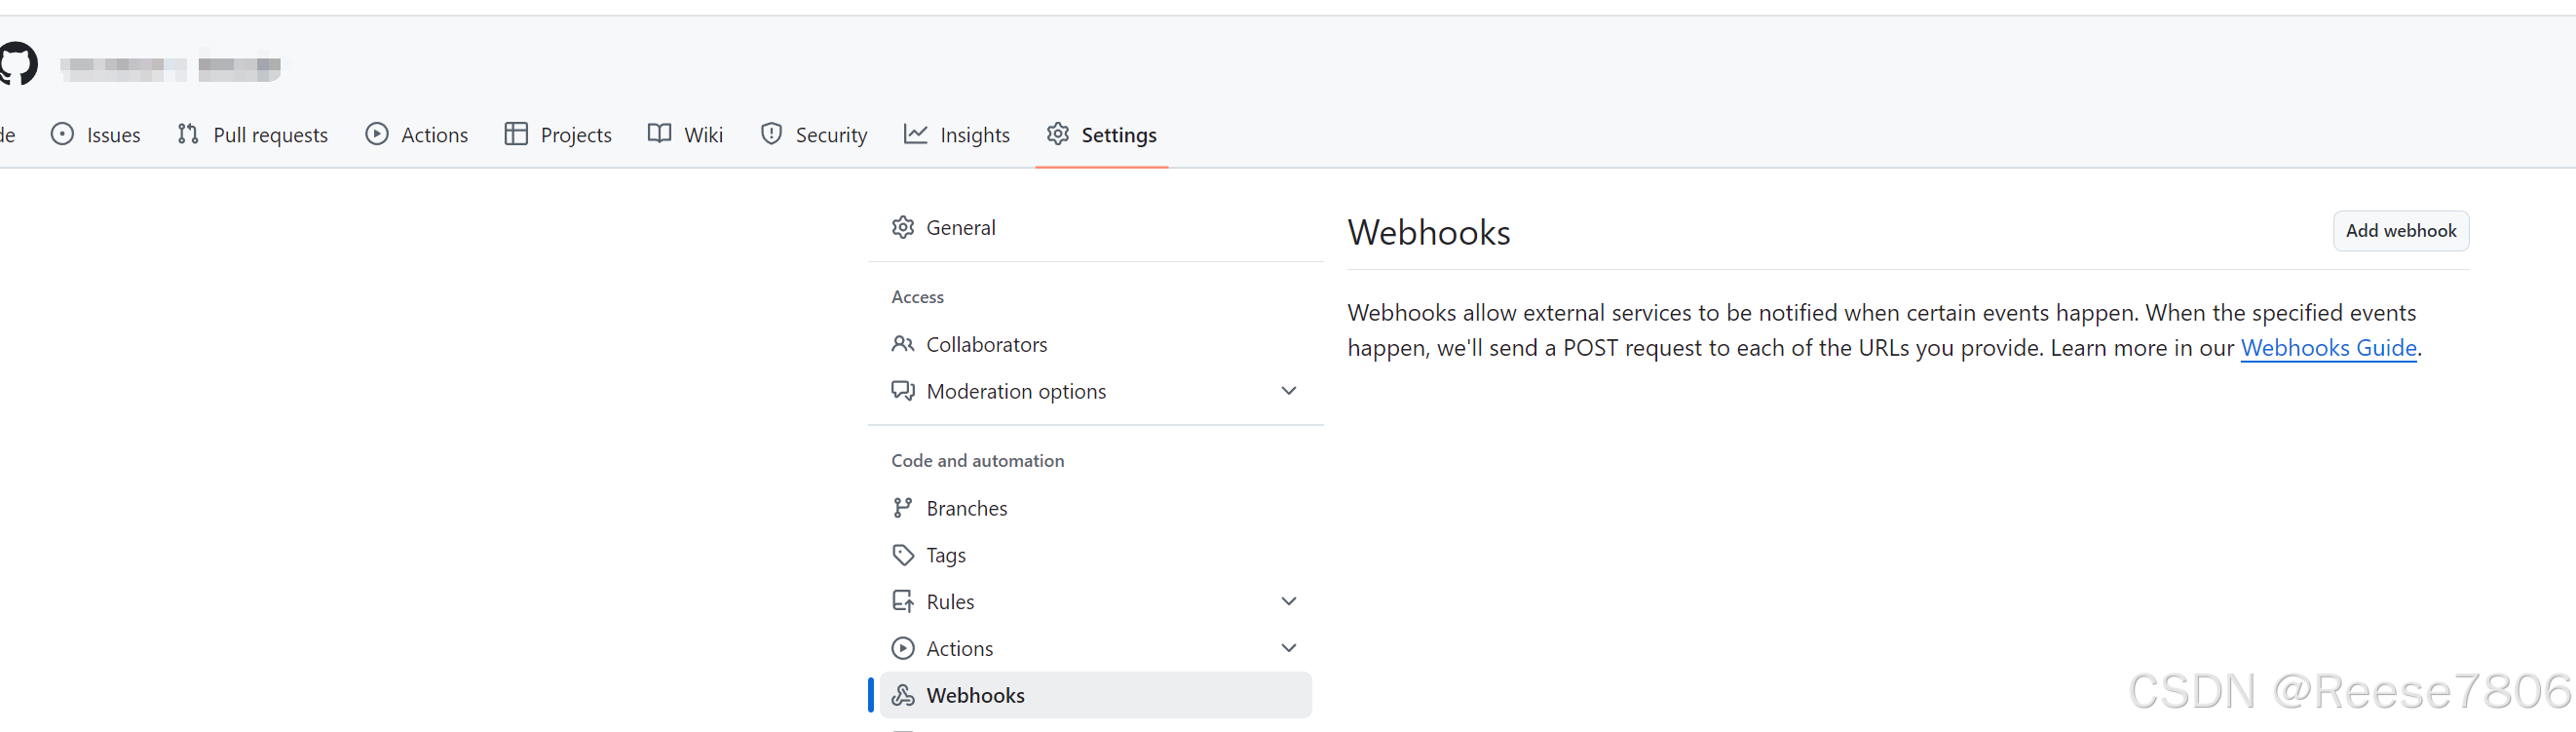The image size is (2576, 732).
Task: Click the Projects table icon
Action: point(516,134)
